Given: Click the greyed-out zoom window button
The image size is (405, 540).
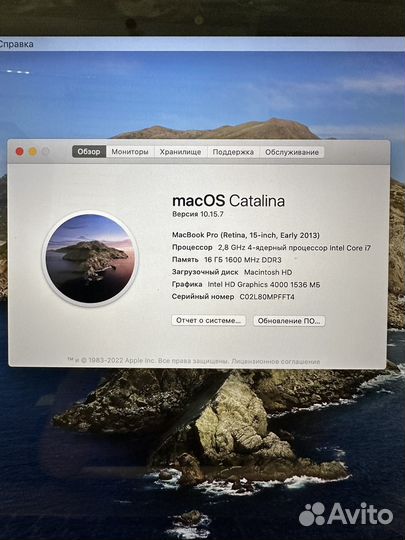Looking at the screenshot, I should tap(45, 152).
